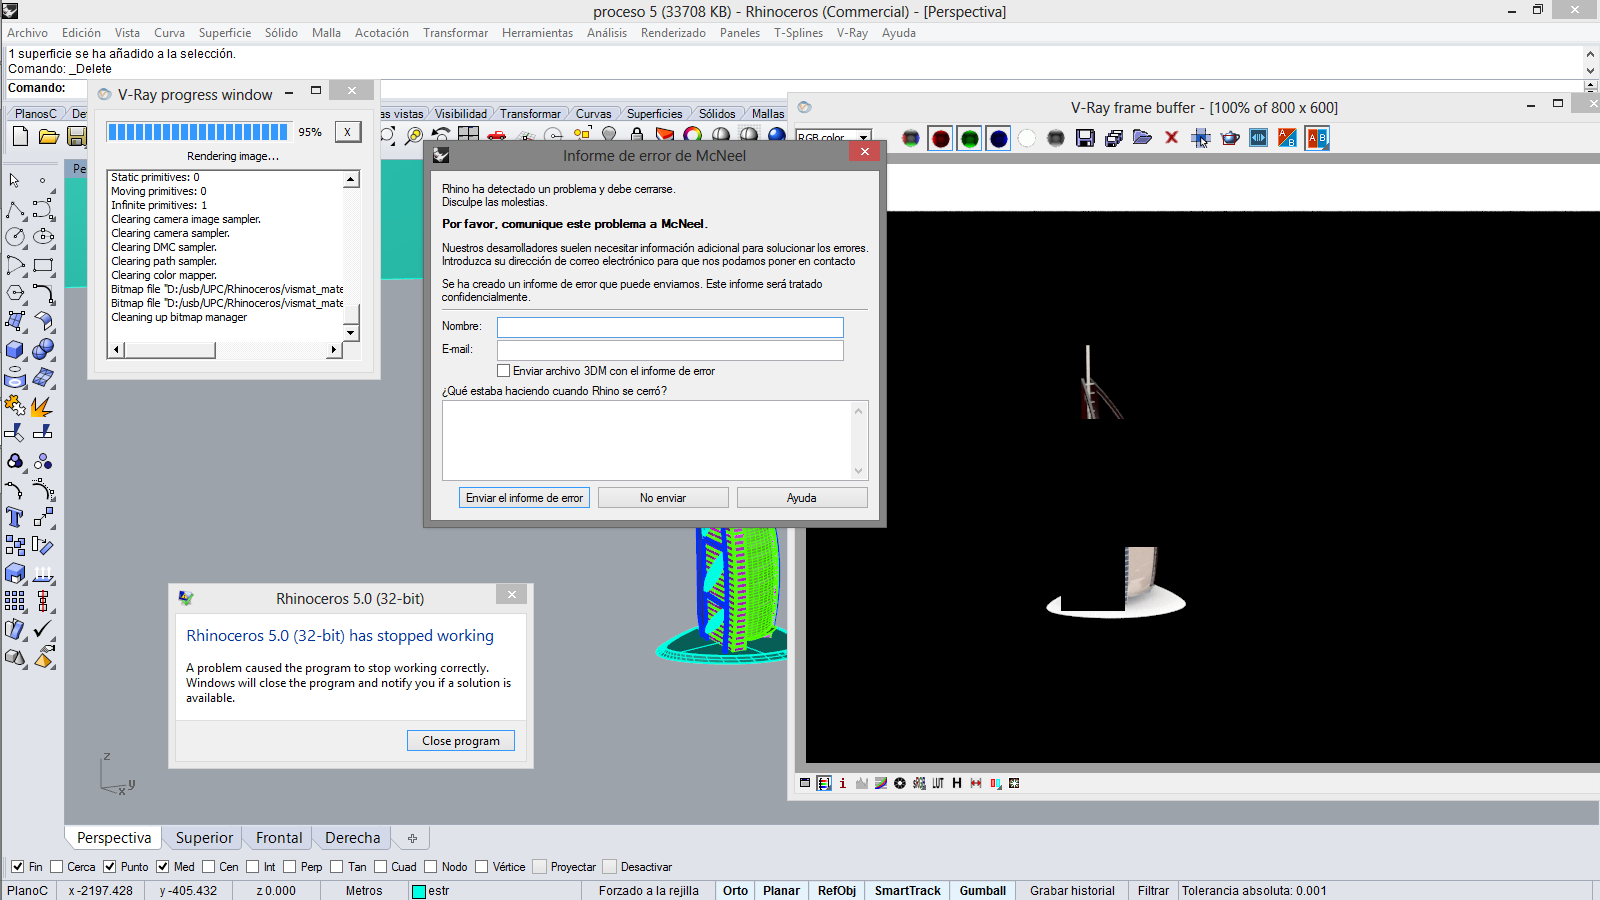Save all image channels in frame buffer
1600x900 pixels.
pos(1114,138)
